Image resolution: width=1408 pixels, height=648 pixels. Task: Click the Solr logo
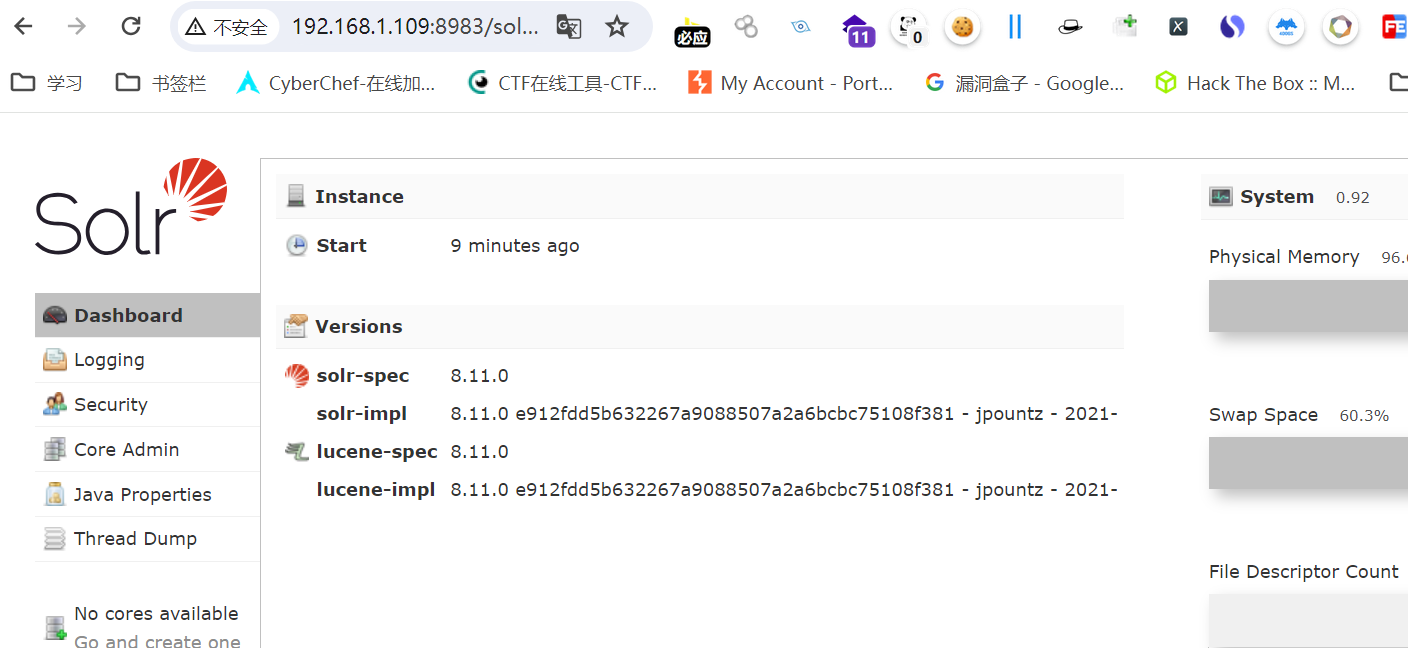click(x=131, y=207)
